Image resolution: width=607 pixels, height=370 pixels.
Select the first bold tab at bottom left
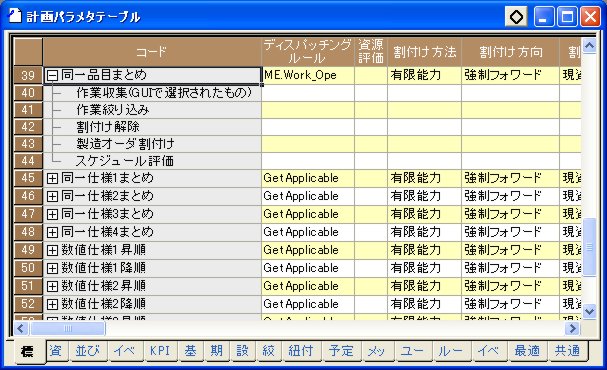pyautogui.click(x=29, y=352)
